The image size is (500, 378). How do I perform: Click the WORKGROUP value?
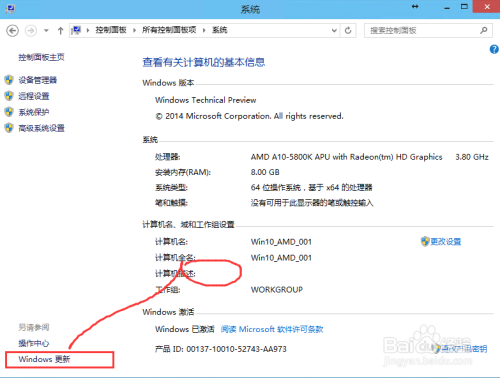click(x=277, y=290)
